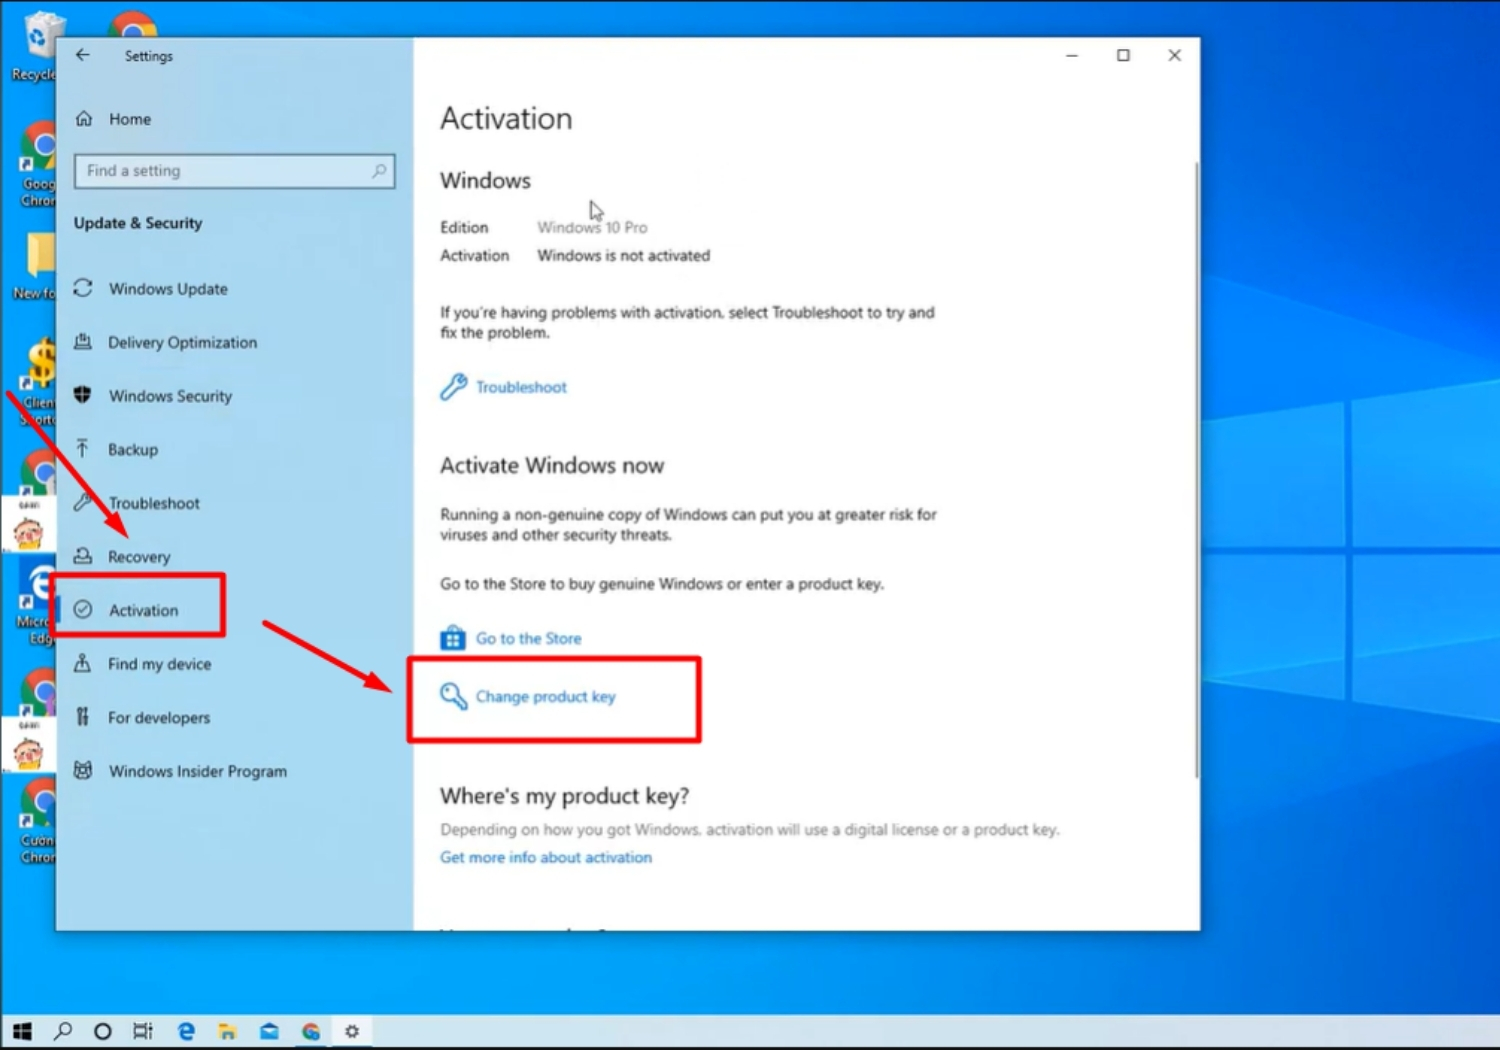Open Task View on taskbar
The image size is (1500, 1050).
pyautogui.click(x=143, y=1031)
